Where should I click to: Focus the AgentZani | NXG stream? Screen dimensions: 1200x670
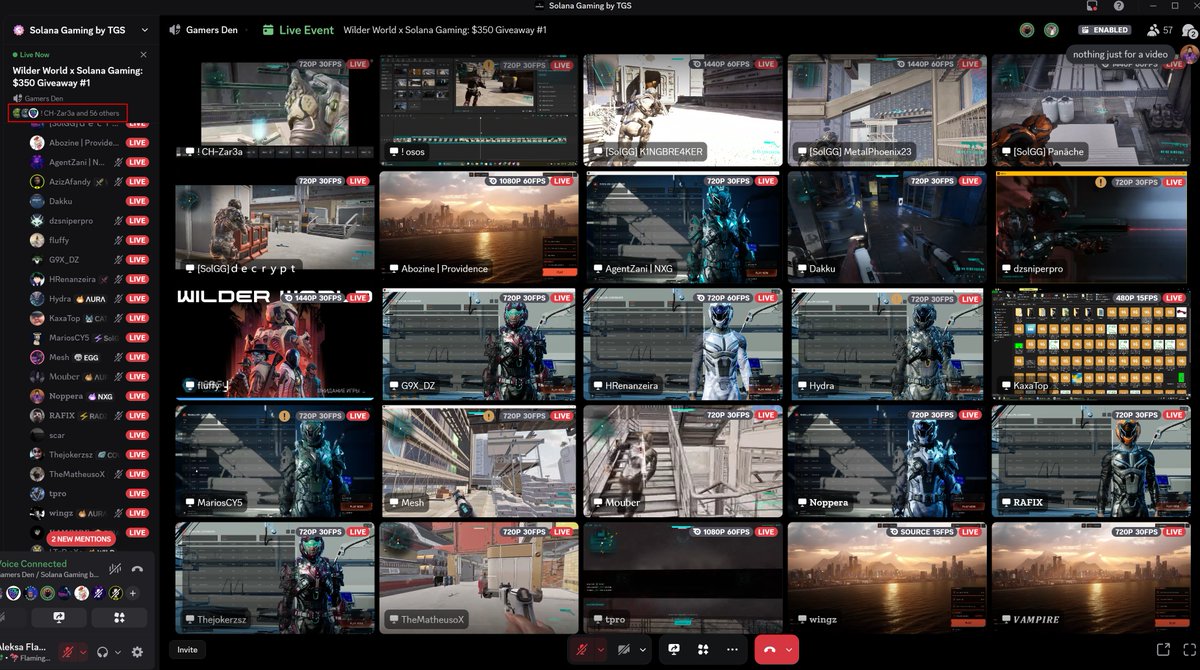coord(683,225)
